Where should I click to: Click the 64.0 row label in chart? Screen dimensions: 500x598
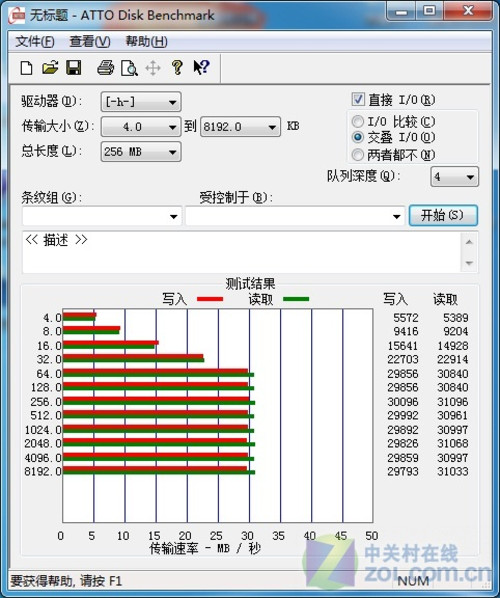pos(49,374)
